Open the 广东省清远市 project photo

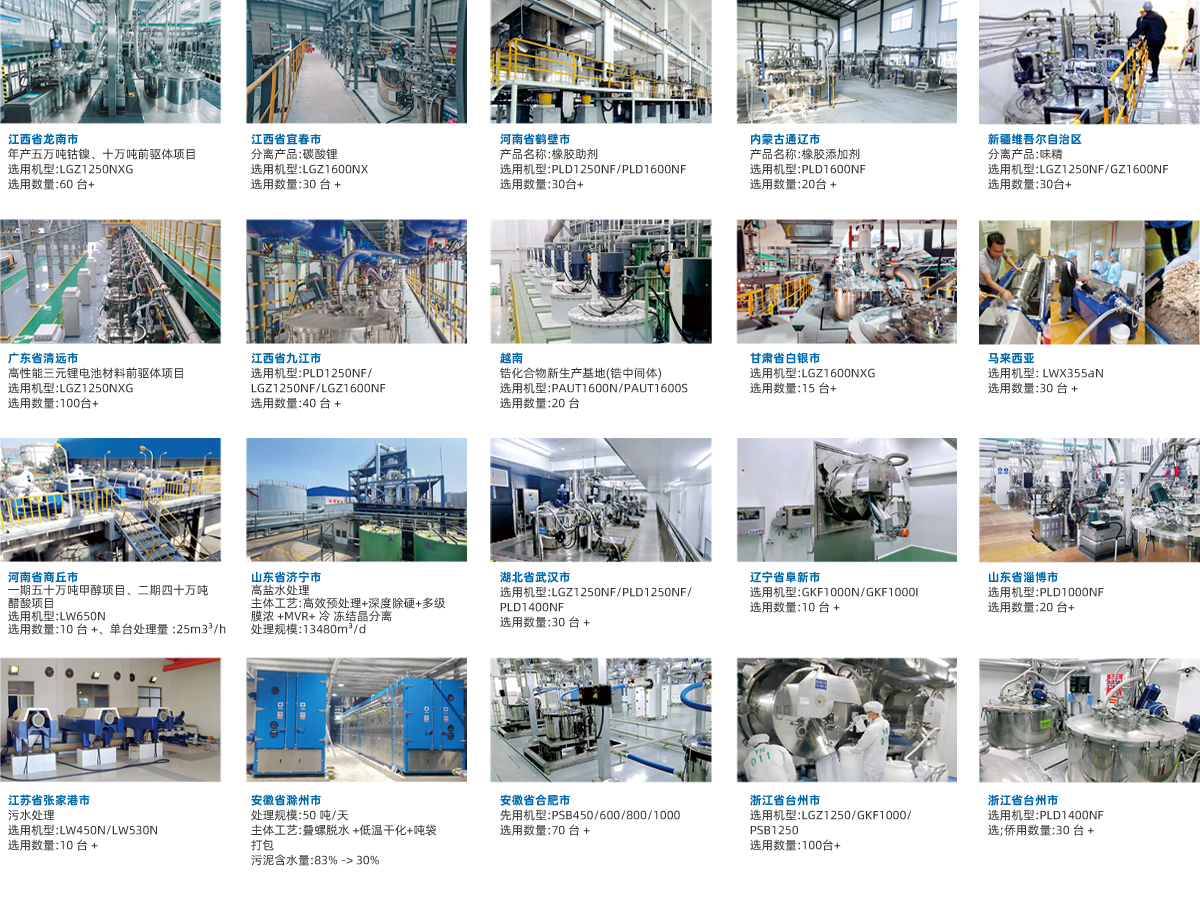pyautogui.click(x=110, y=282)
